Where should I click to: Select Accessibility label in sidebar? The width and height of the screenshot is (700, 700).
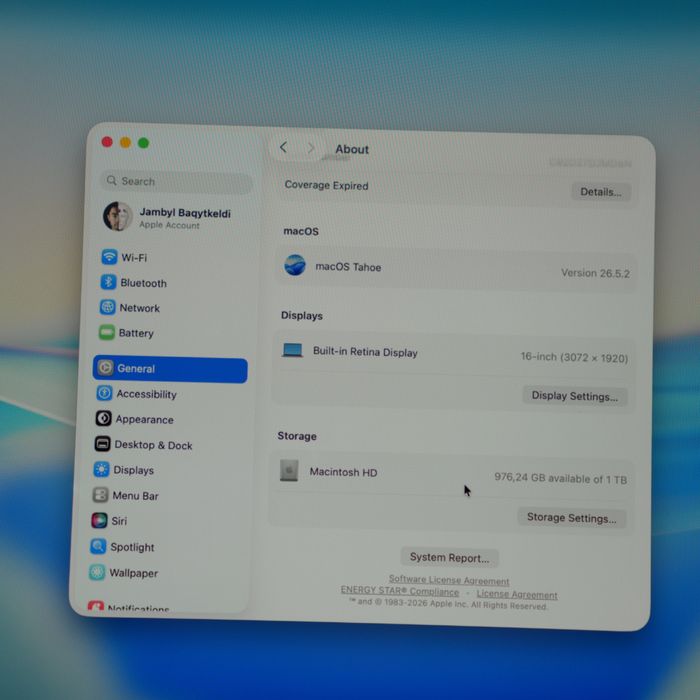coord(146,394)
